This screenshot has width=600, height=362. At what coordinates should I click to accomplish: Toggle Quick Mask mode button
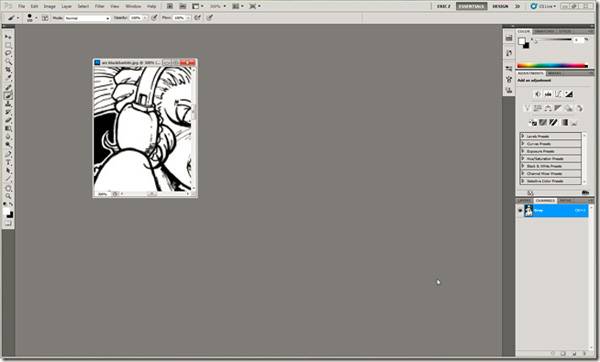coord(8,223)
